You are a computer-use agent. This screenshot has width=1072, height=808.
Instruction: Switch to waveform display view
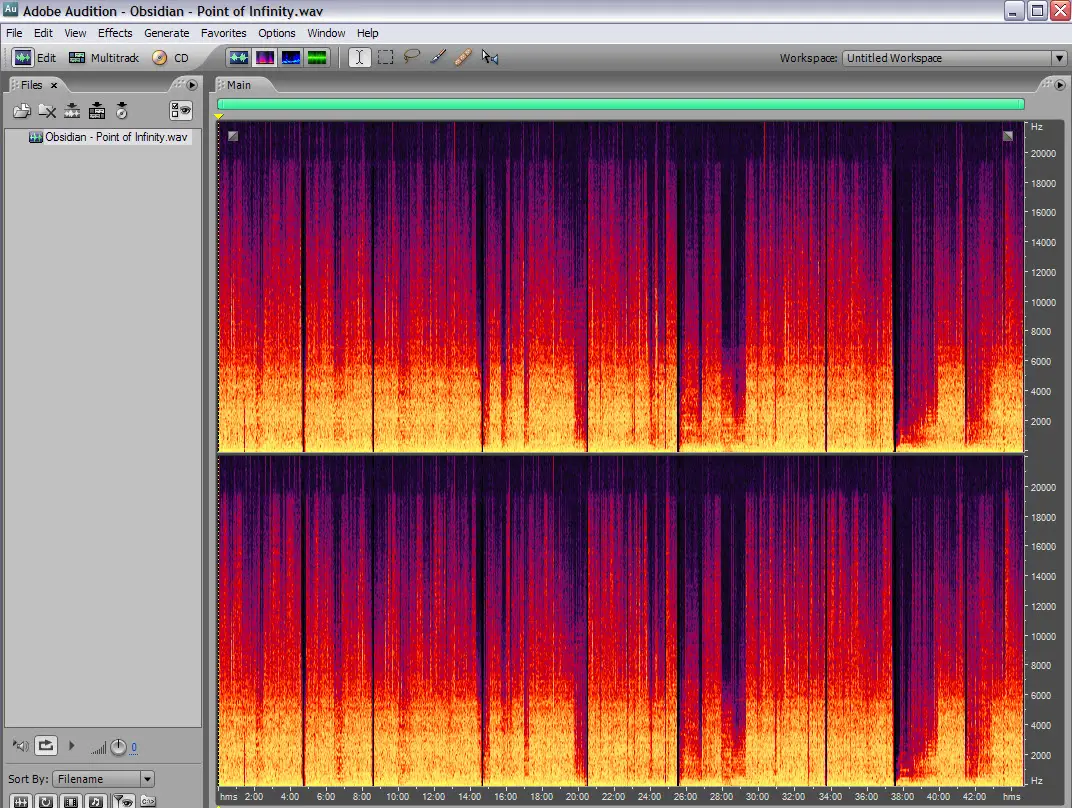[x=238, y=58]
